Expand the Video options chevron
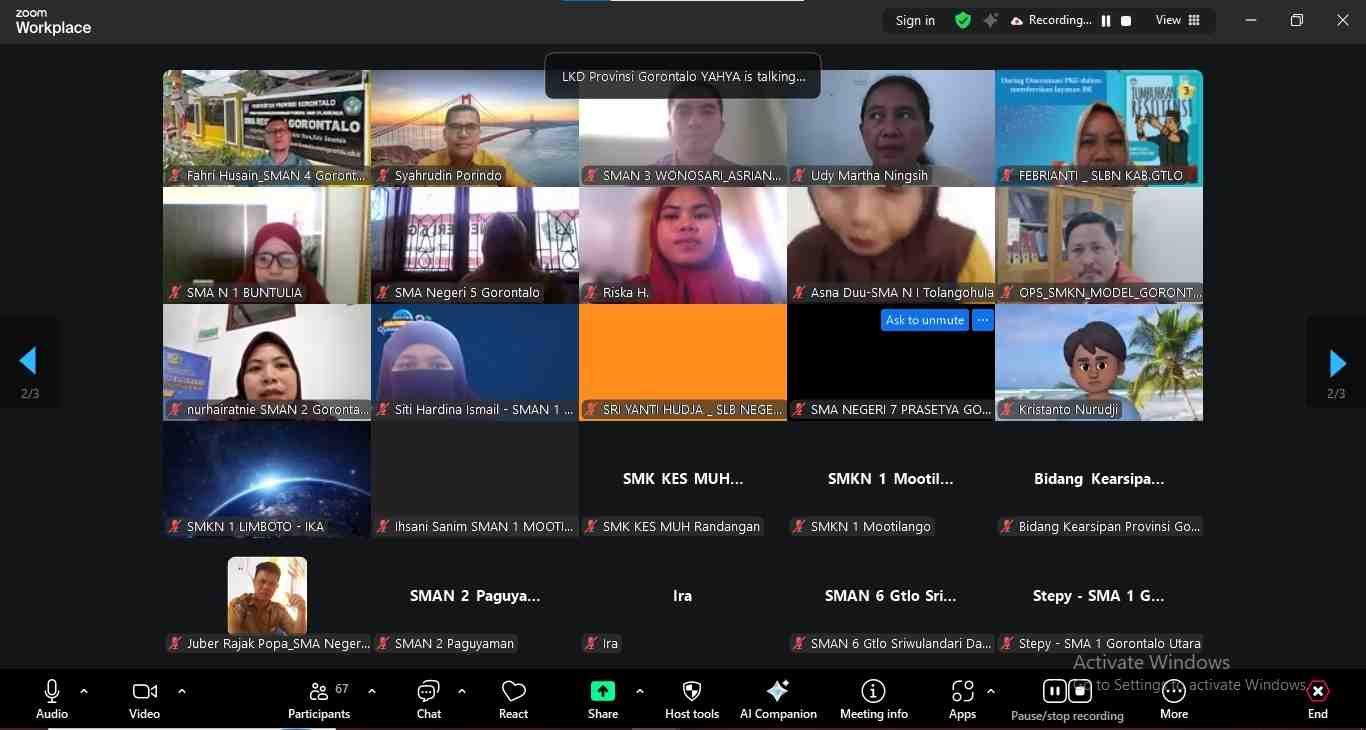This screenshot has height=730, width=1366. pos(182,691)
